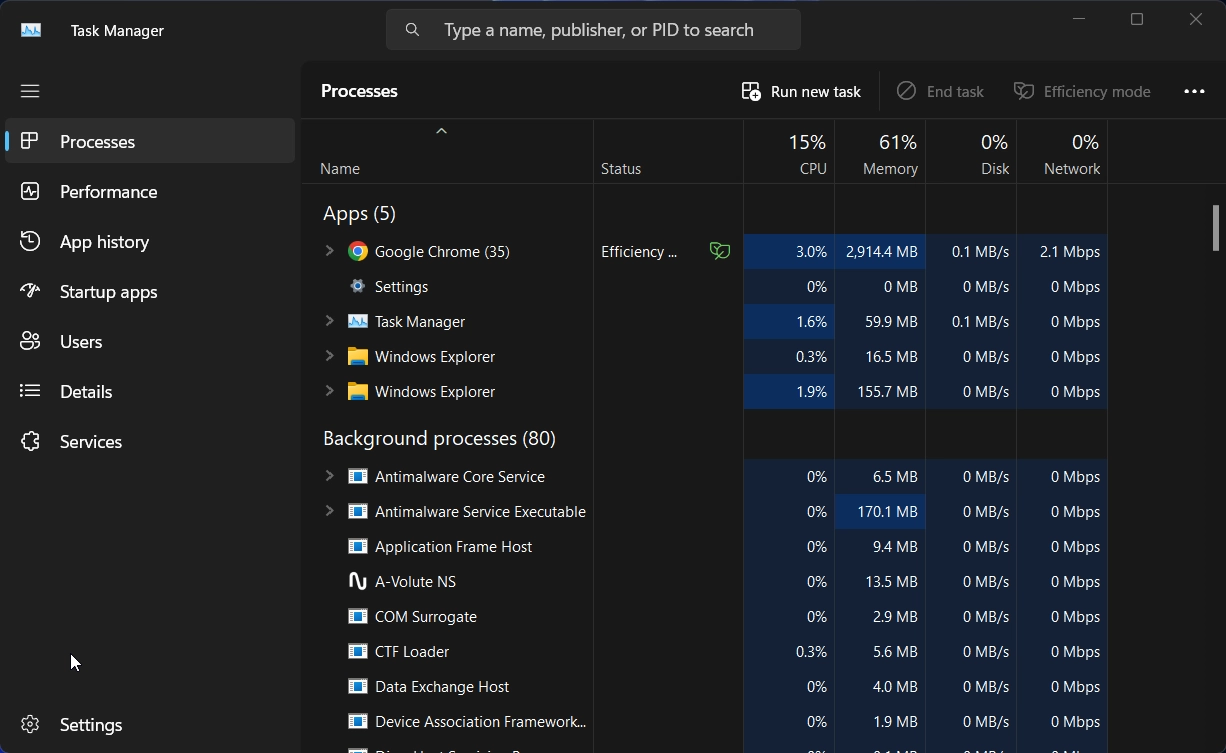Expand the first Windows Explorer entry
The image size is (1226, 753).
(x=329, y=356)
